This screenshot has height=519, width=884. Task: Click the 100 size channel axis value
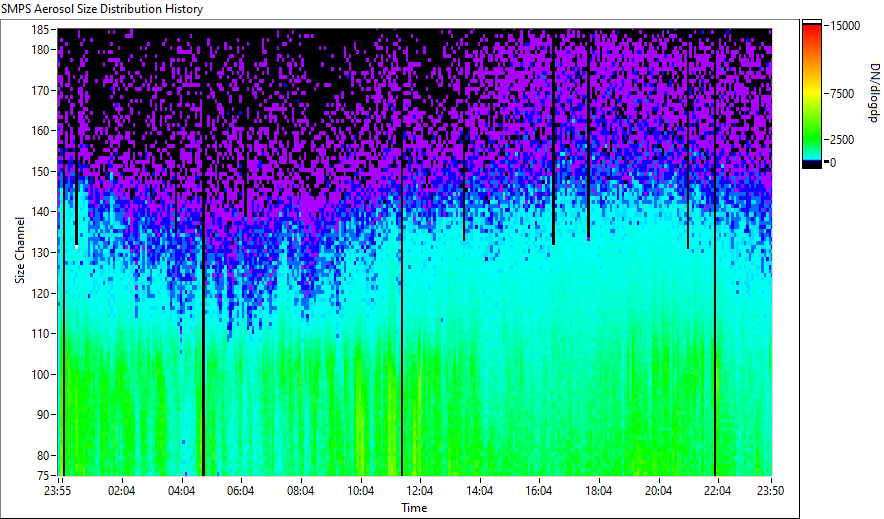[42, 374]
